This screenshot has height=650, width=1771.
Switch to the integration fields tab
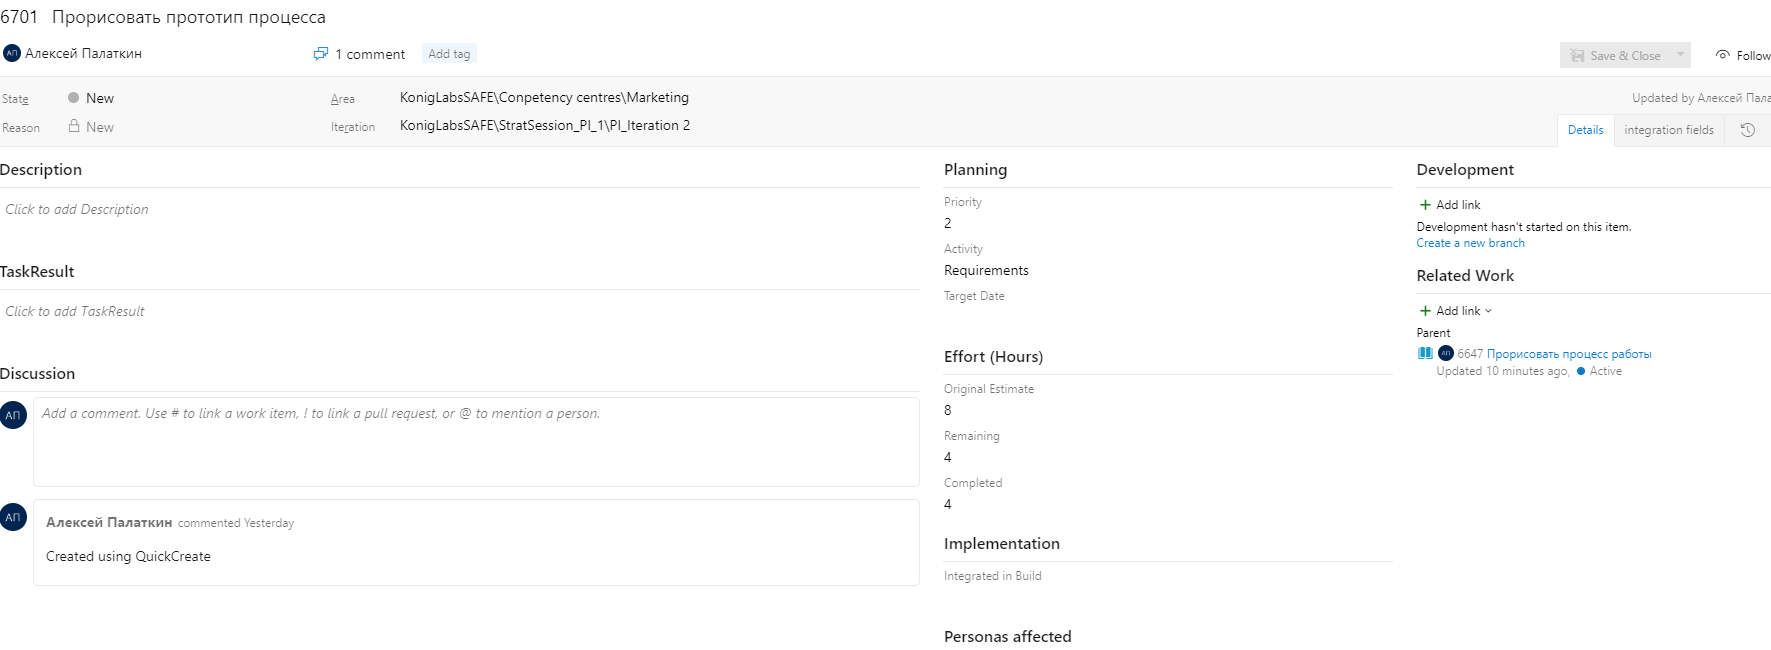pyautogui.click(x=1668, y=130)
